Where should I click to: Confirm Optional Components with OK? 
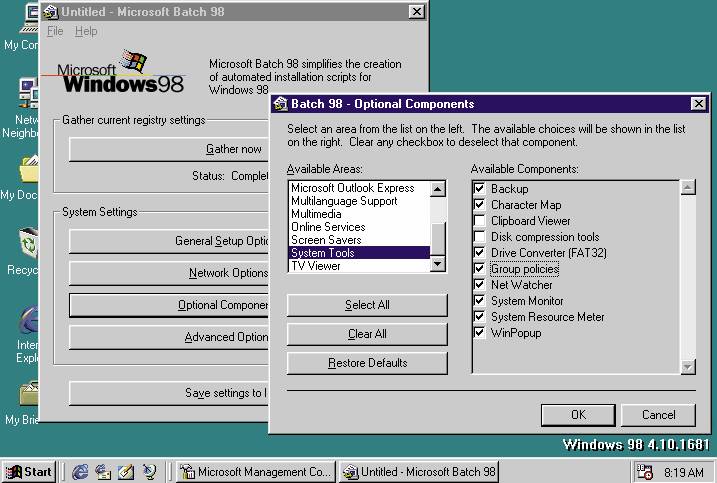[578, 415]
